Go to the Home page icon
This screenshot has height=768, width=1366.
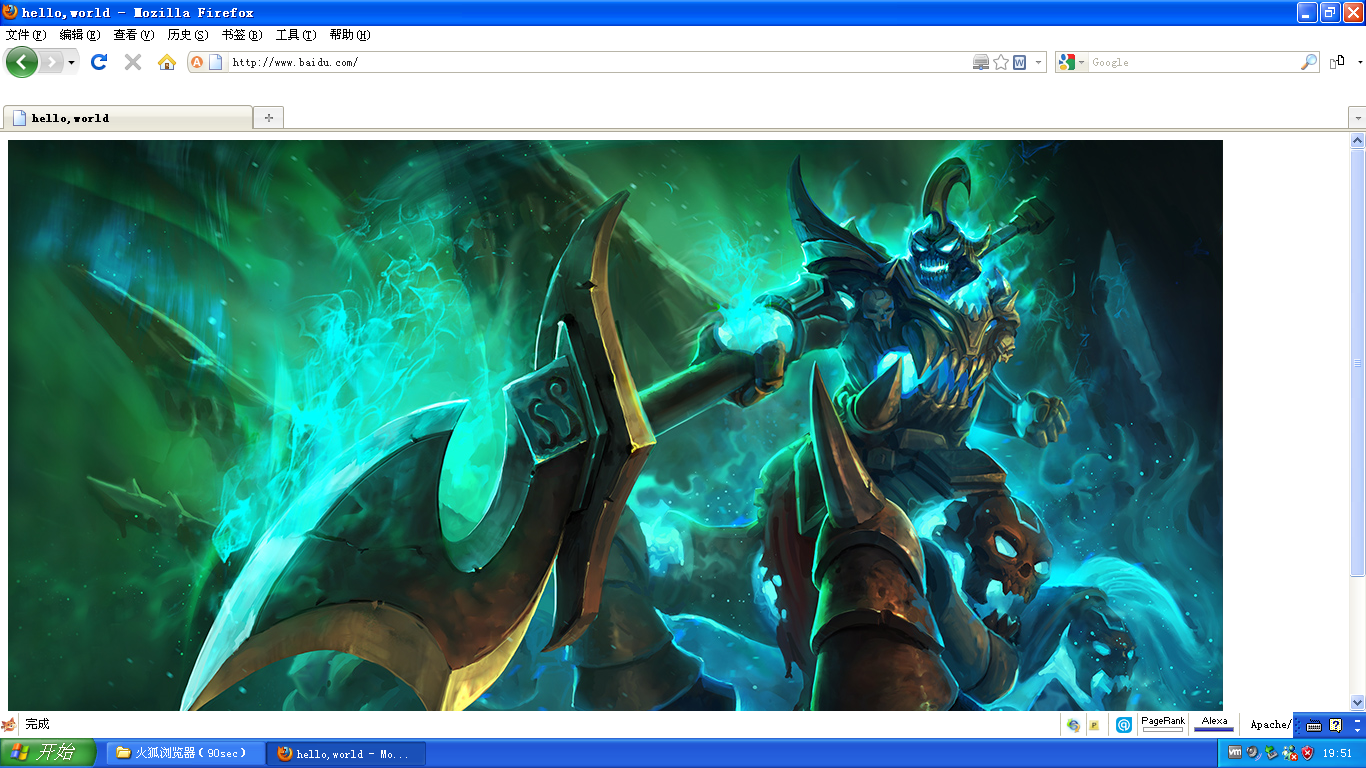coord(167,62)
